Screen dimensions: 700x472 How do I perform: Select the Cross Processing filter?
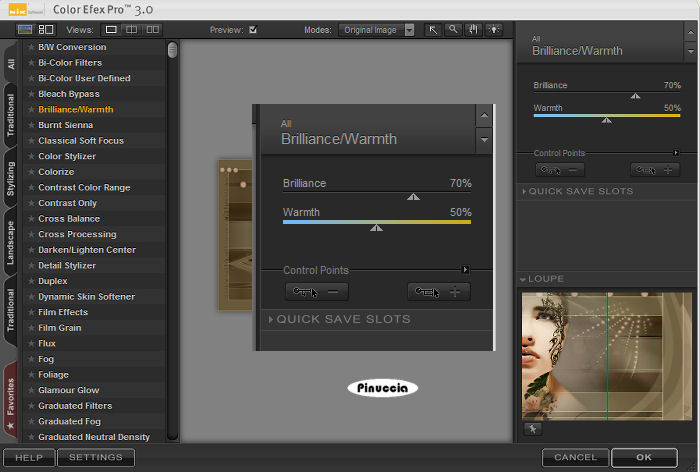77,234
